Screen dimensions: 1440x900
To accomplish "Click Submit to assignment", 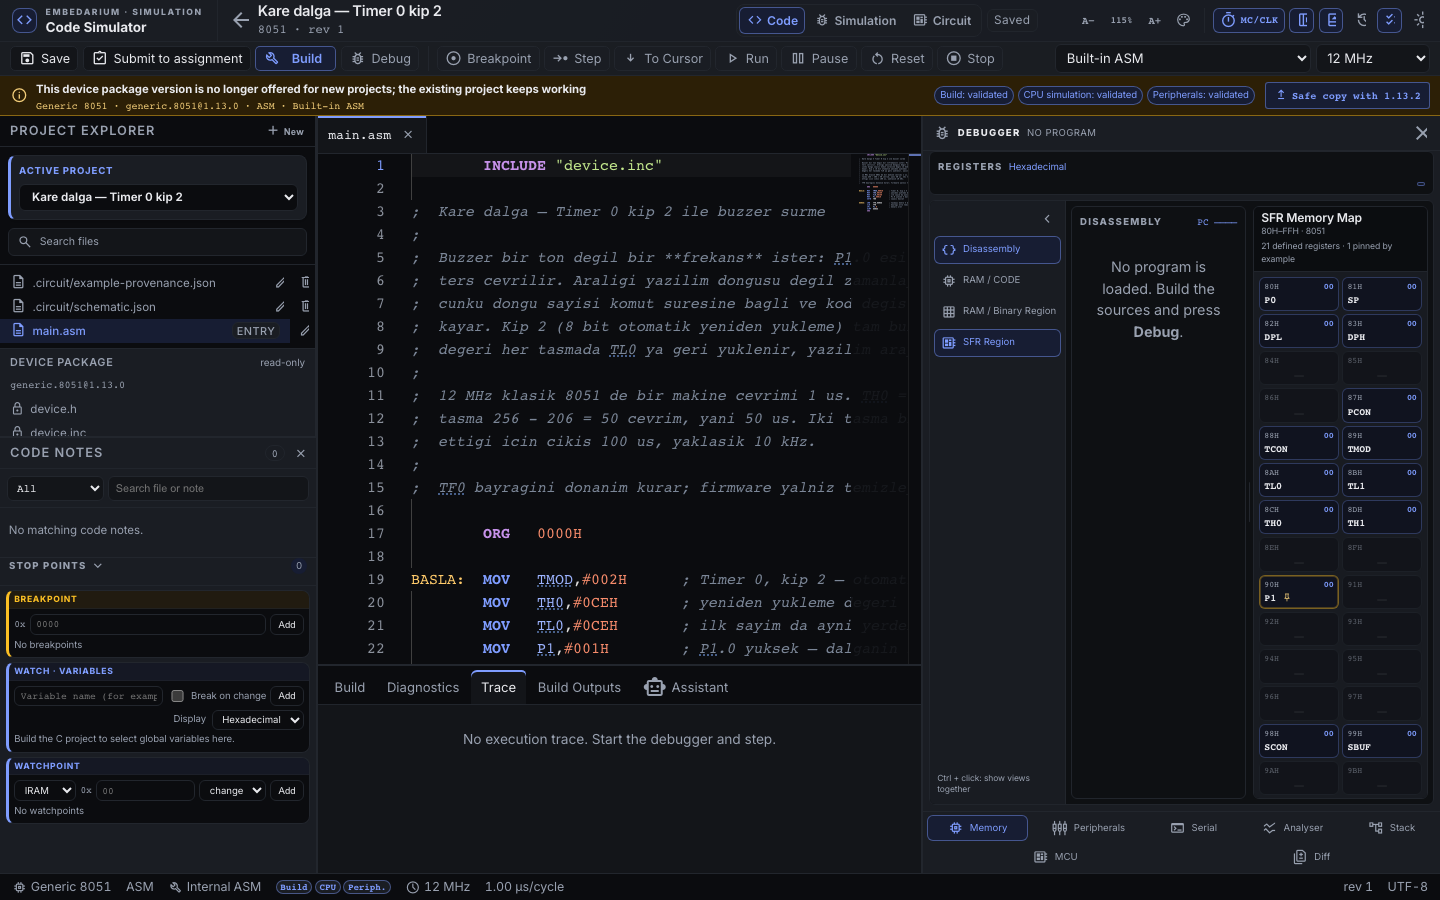I will tap(167, 58).
